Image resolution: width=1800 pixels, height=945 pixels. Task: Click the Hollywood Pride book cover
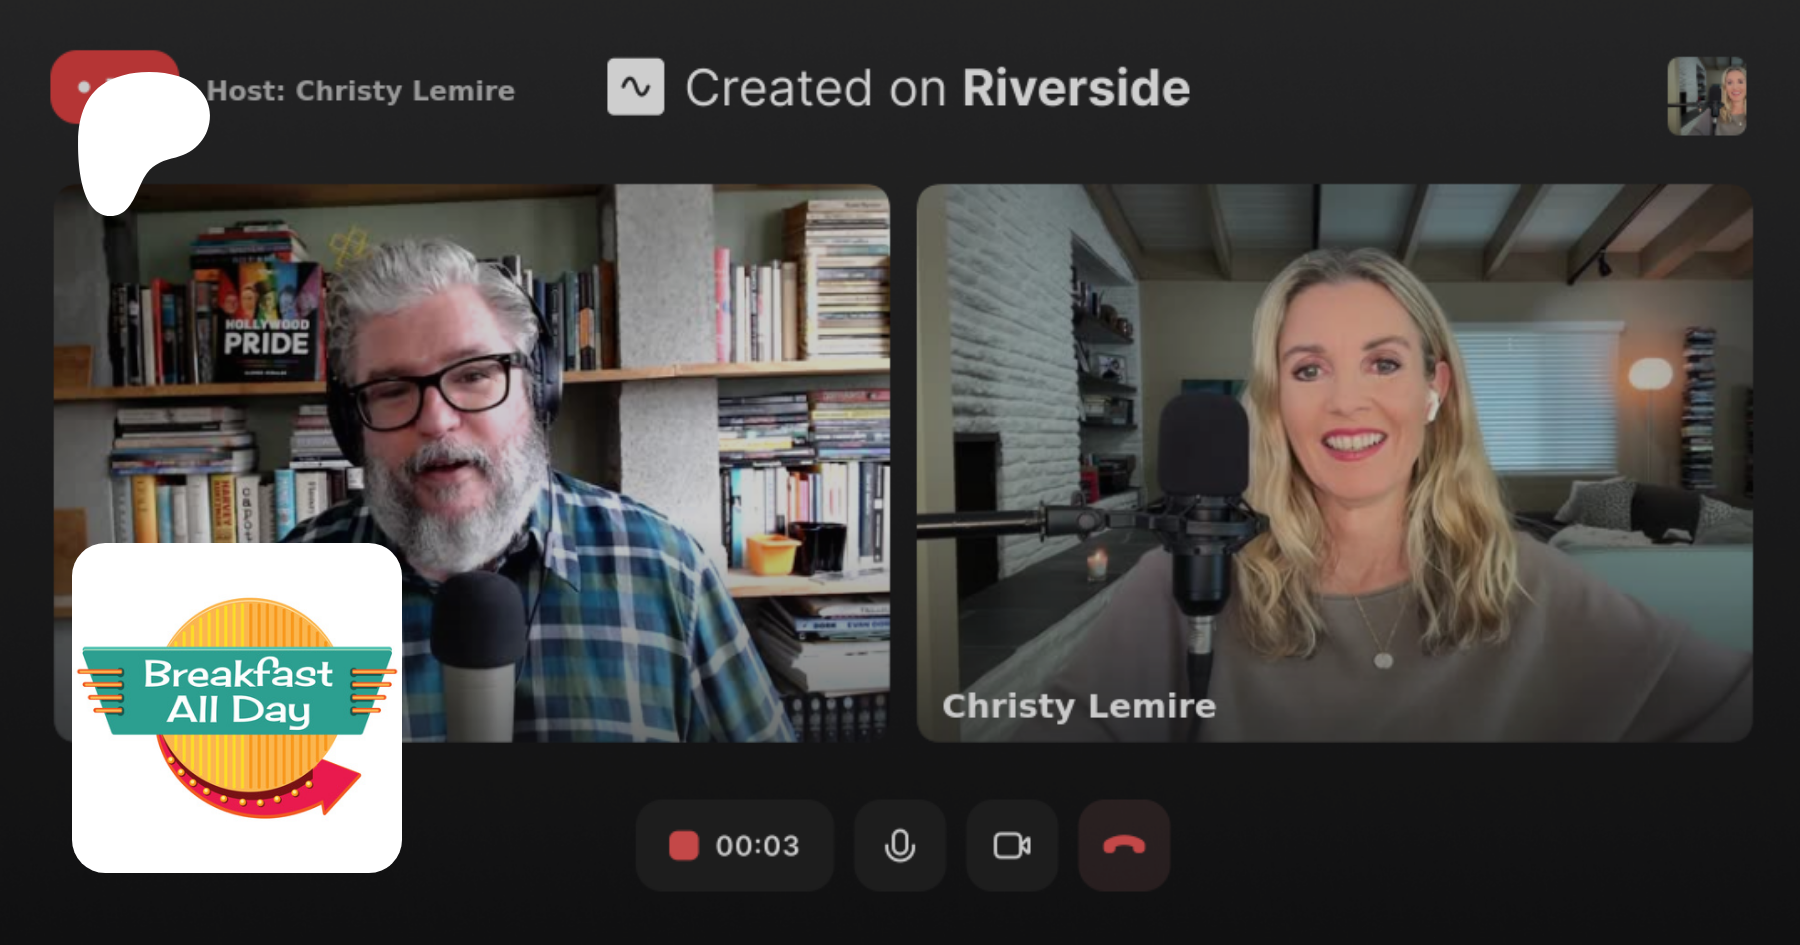point(265,320)
